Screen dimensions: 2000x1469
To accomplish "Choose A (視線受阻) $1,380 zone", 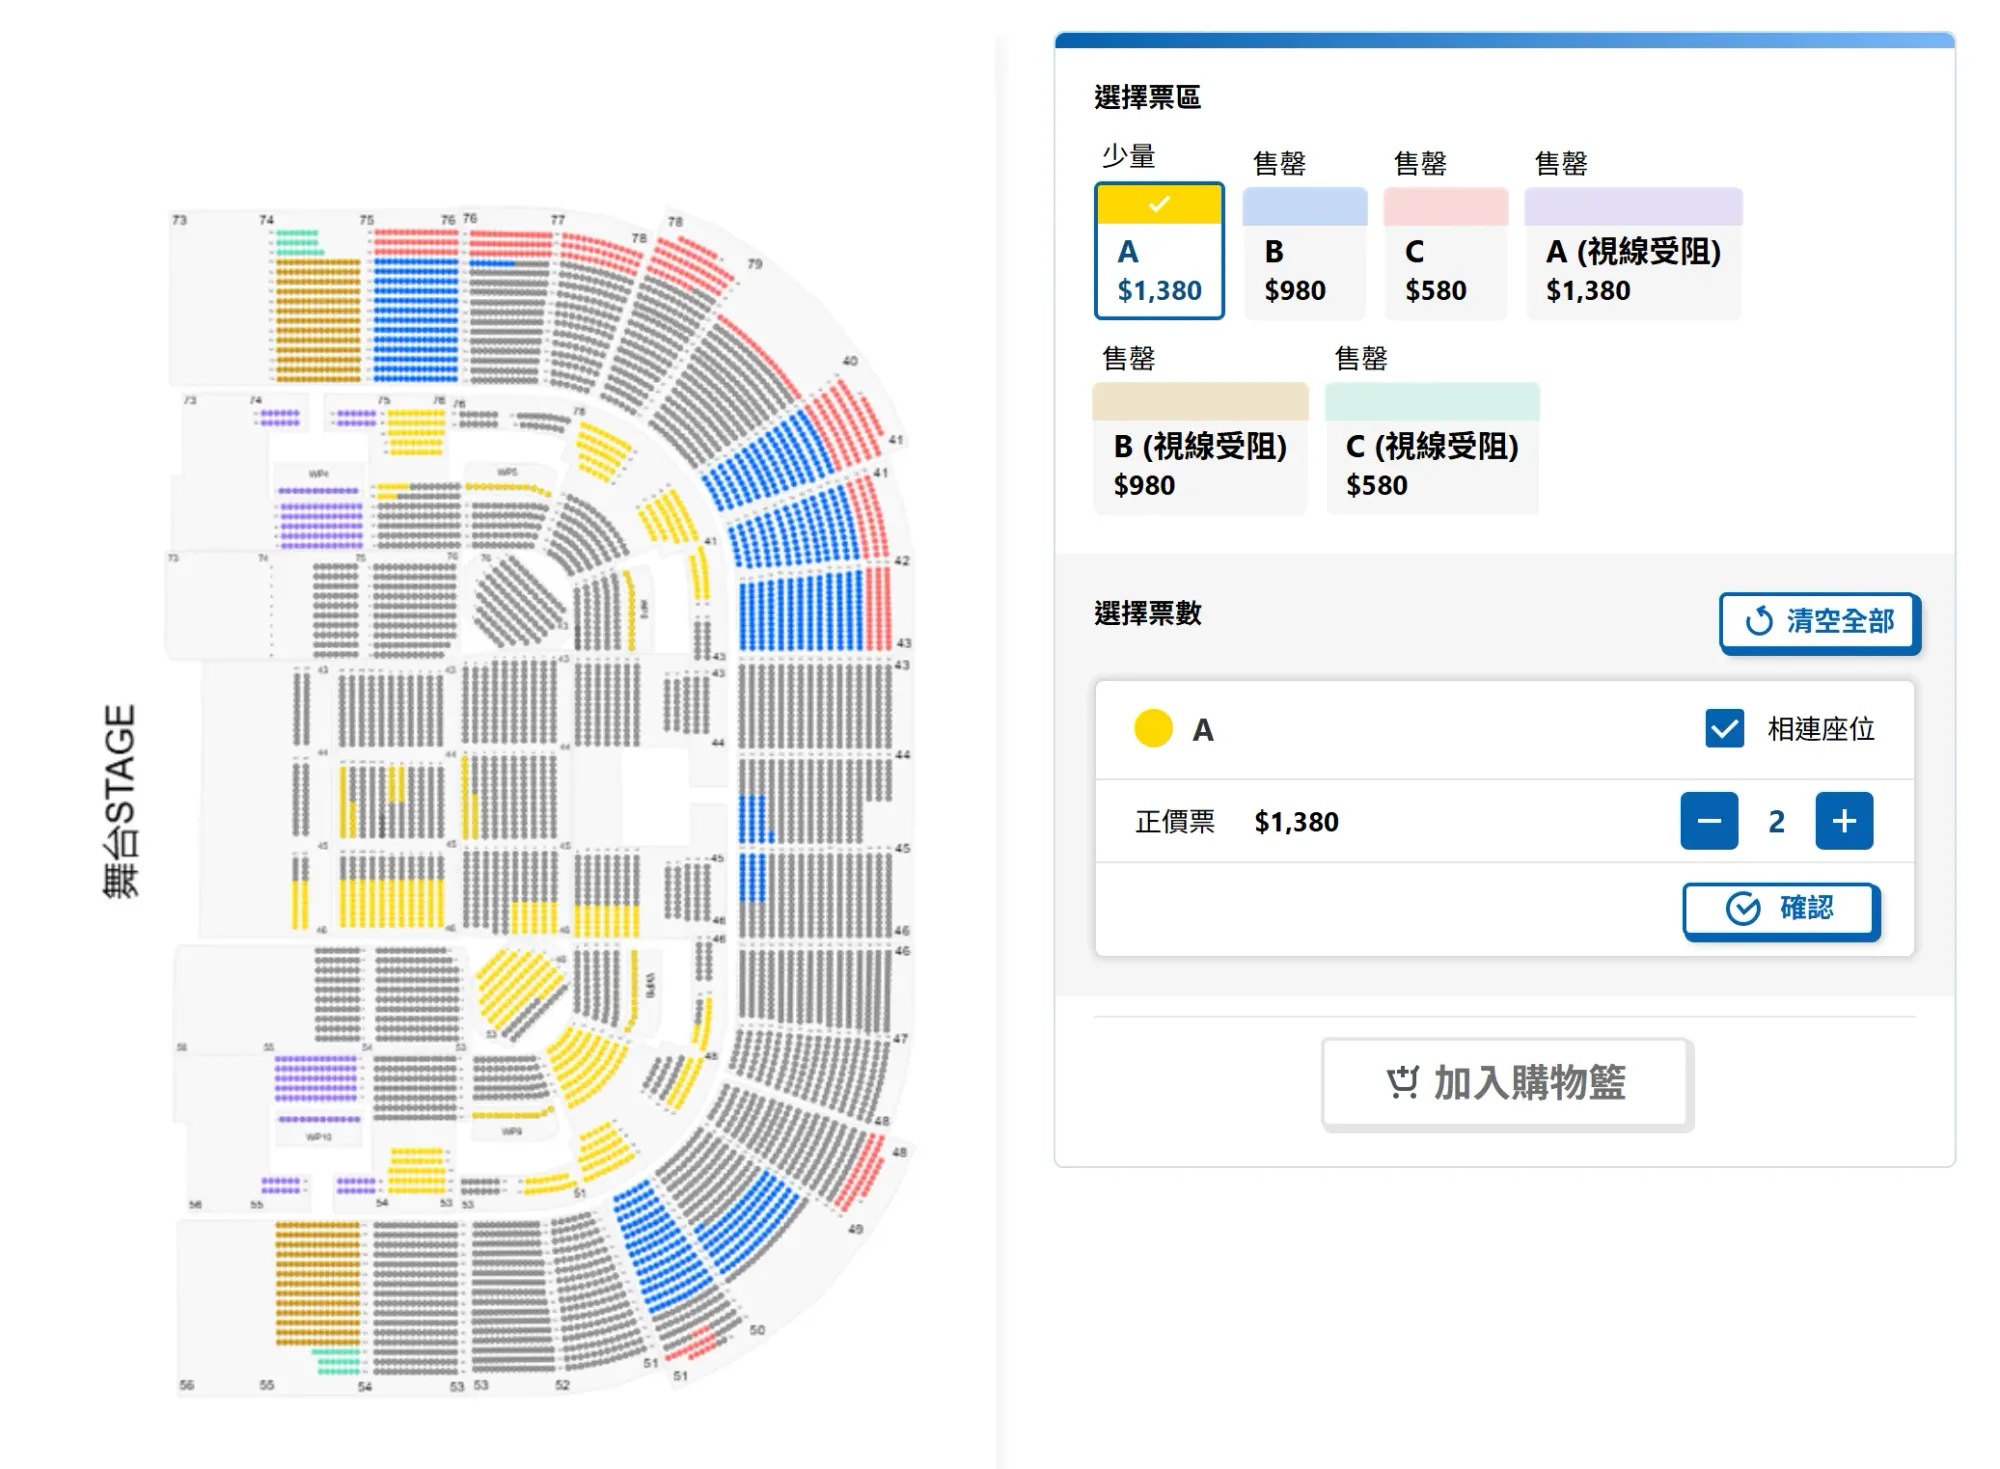I will [x=1632, y=271].
